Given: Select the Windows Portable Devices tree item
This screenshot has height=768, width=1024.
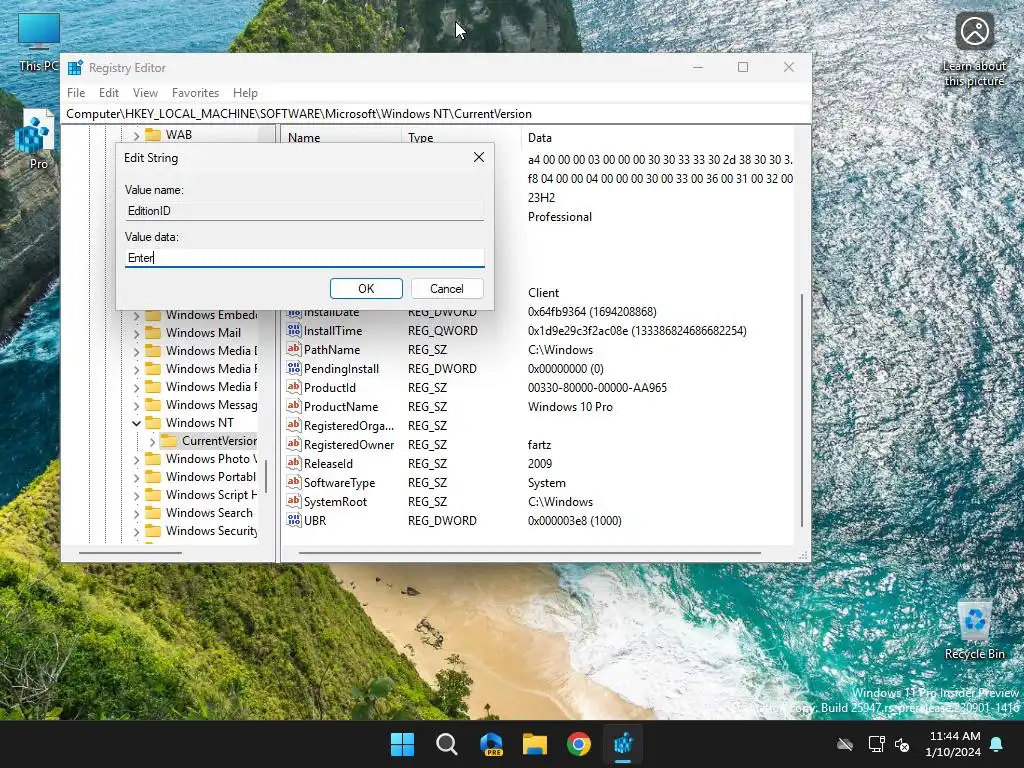Looking at the screenshot, I should (x=210, y=477).
